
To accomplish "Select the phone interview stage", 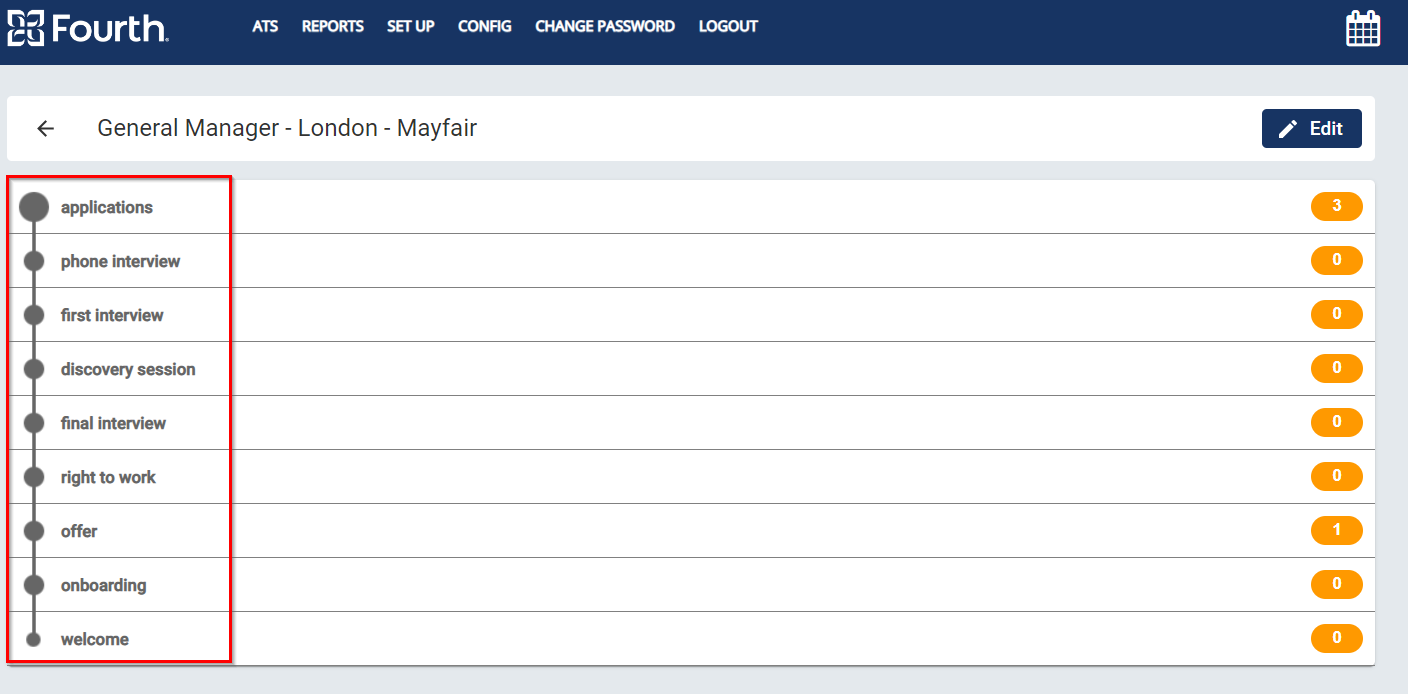I will coord(120,261).
